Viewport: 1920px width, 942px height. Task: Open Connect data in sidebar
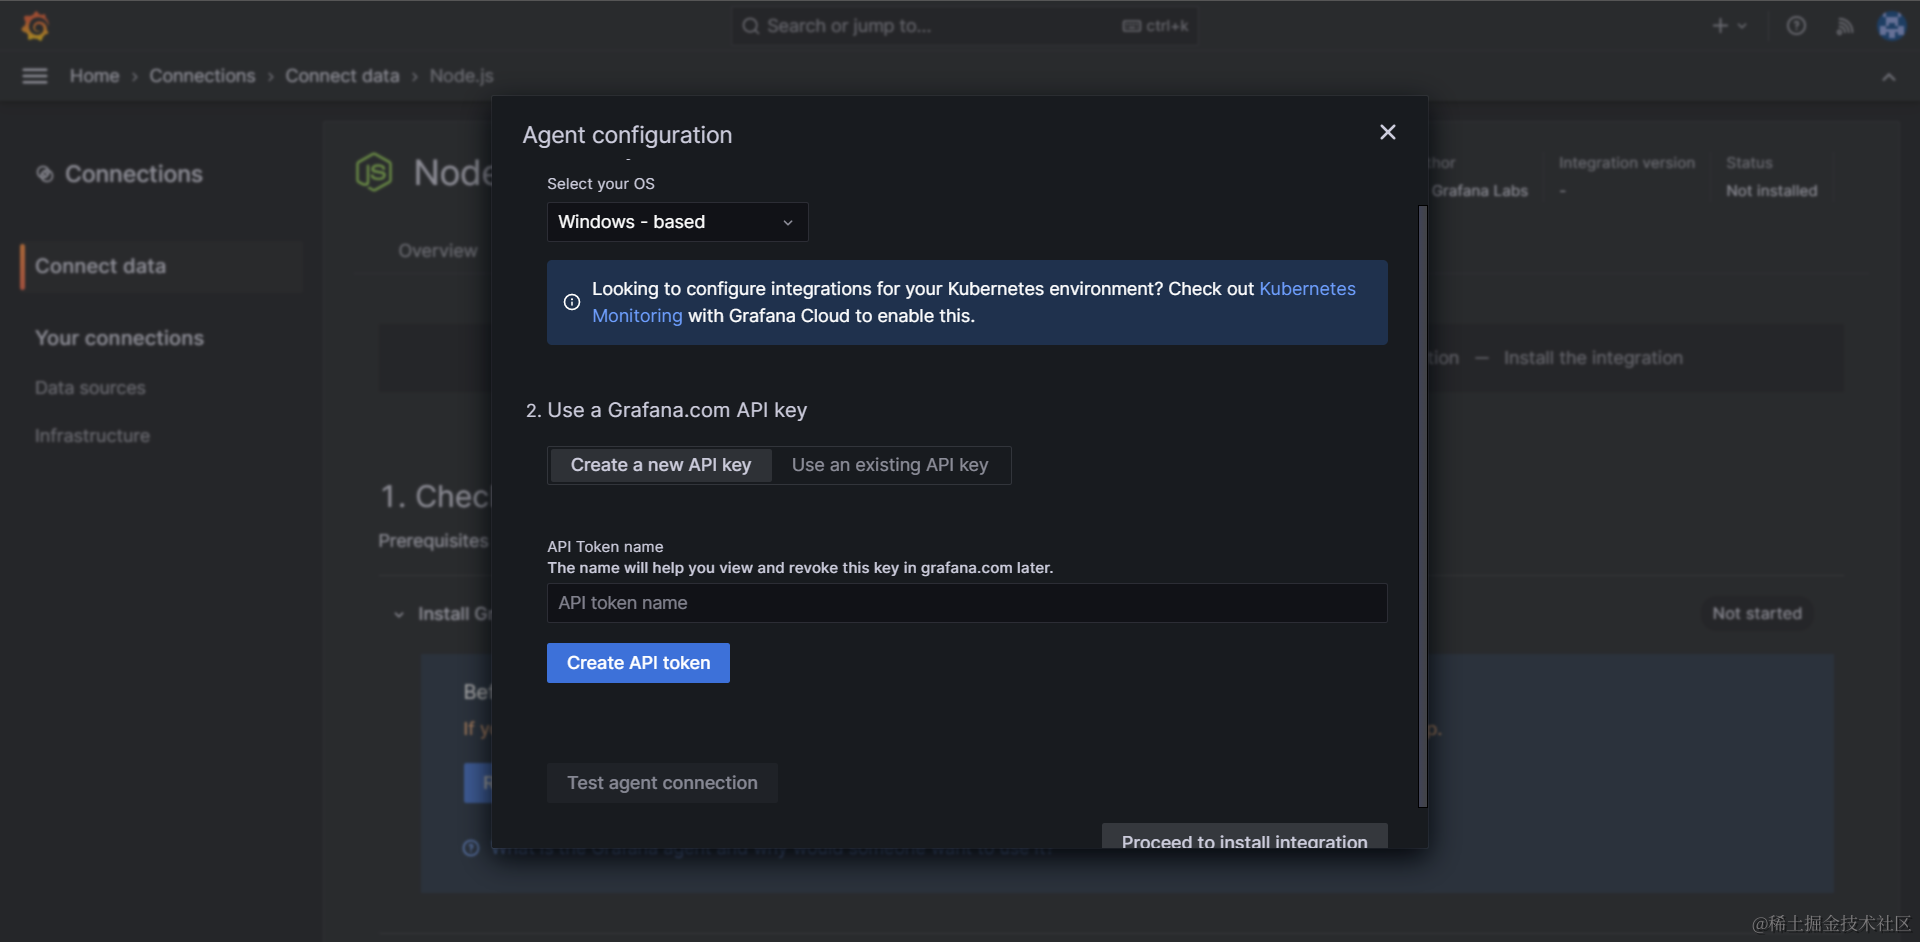pyautogui.click(x=101, y=266)
